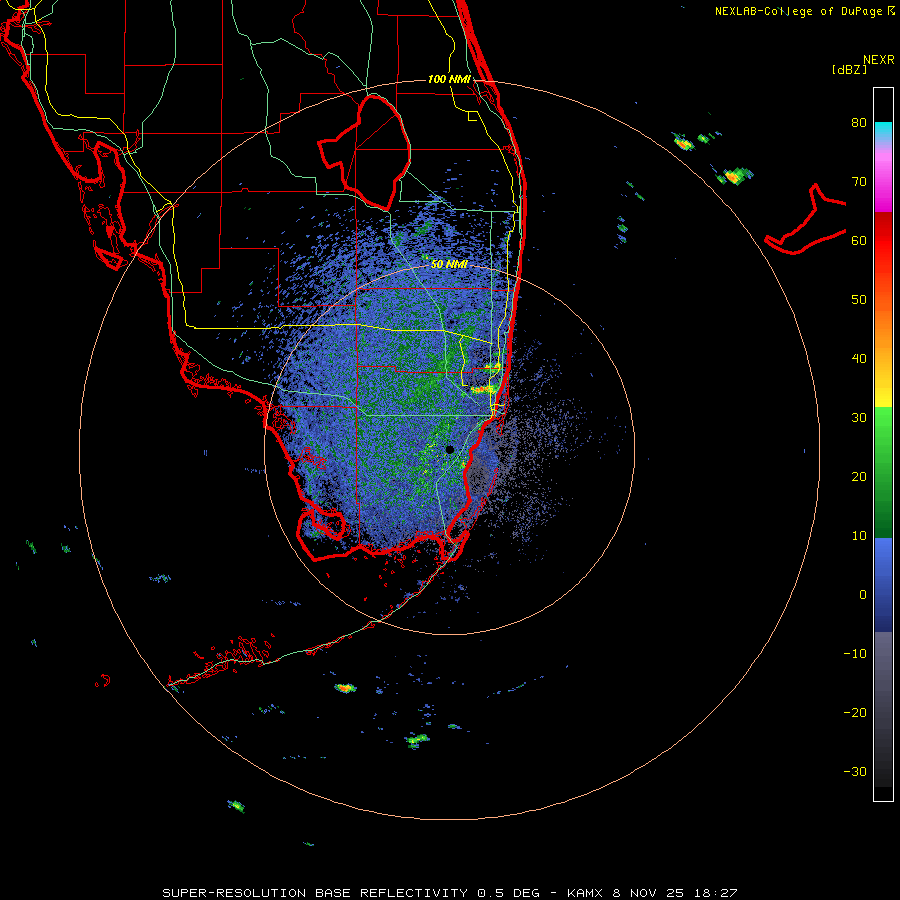This screenshot has width=900, height=900.
Task: Click the 100 NMI range ring label
Action: 449,79
